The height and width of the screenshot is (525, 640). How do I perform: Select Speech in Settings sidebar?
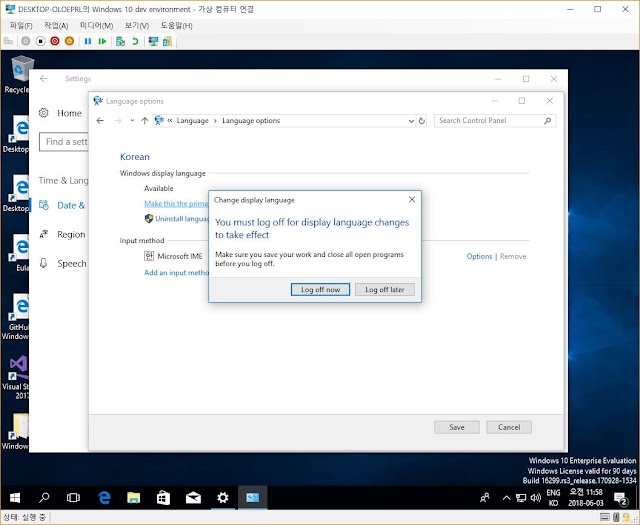coord(62,263)
